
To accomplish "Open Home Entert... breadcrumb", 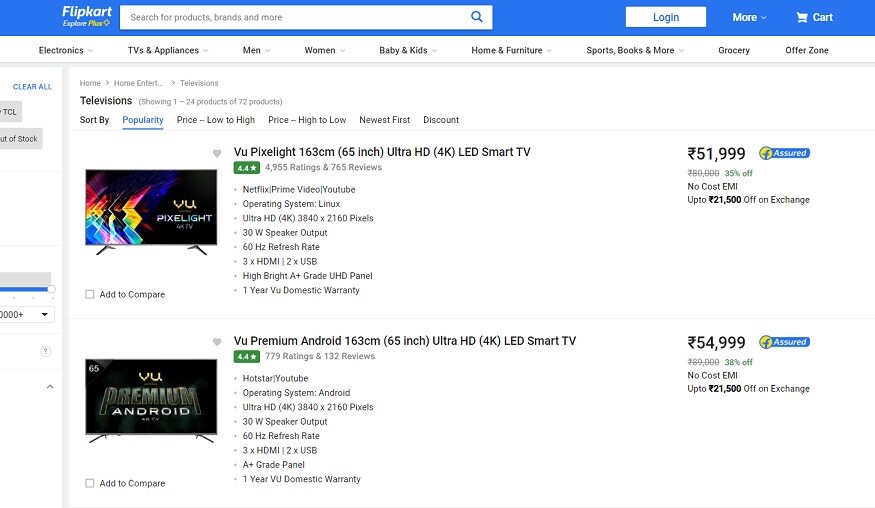I will [x=138, y=83].
